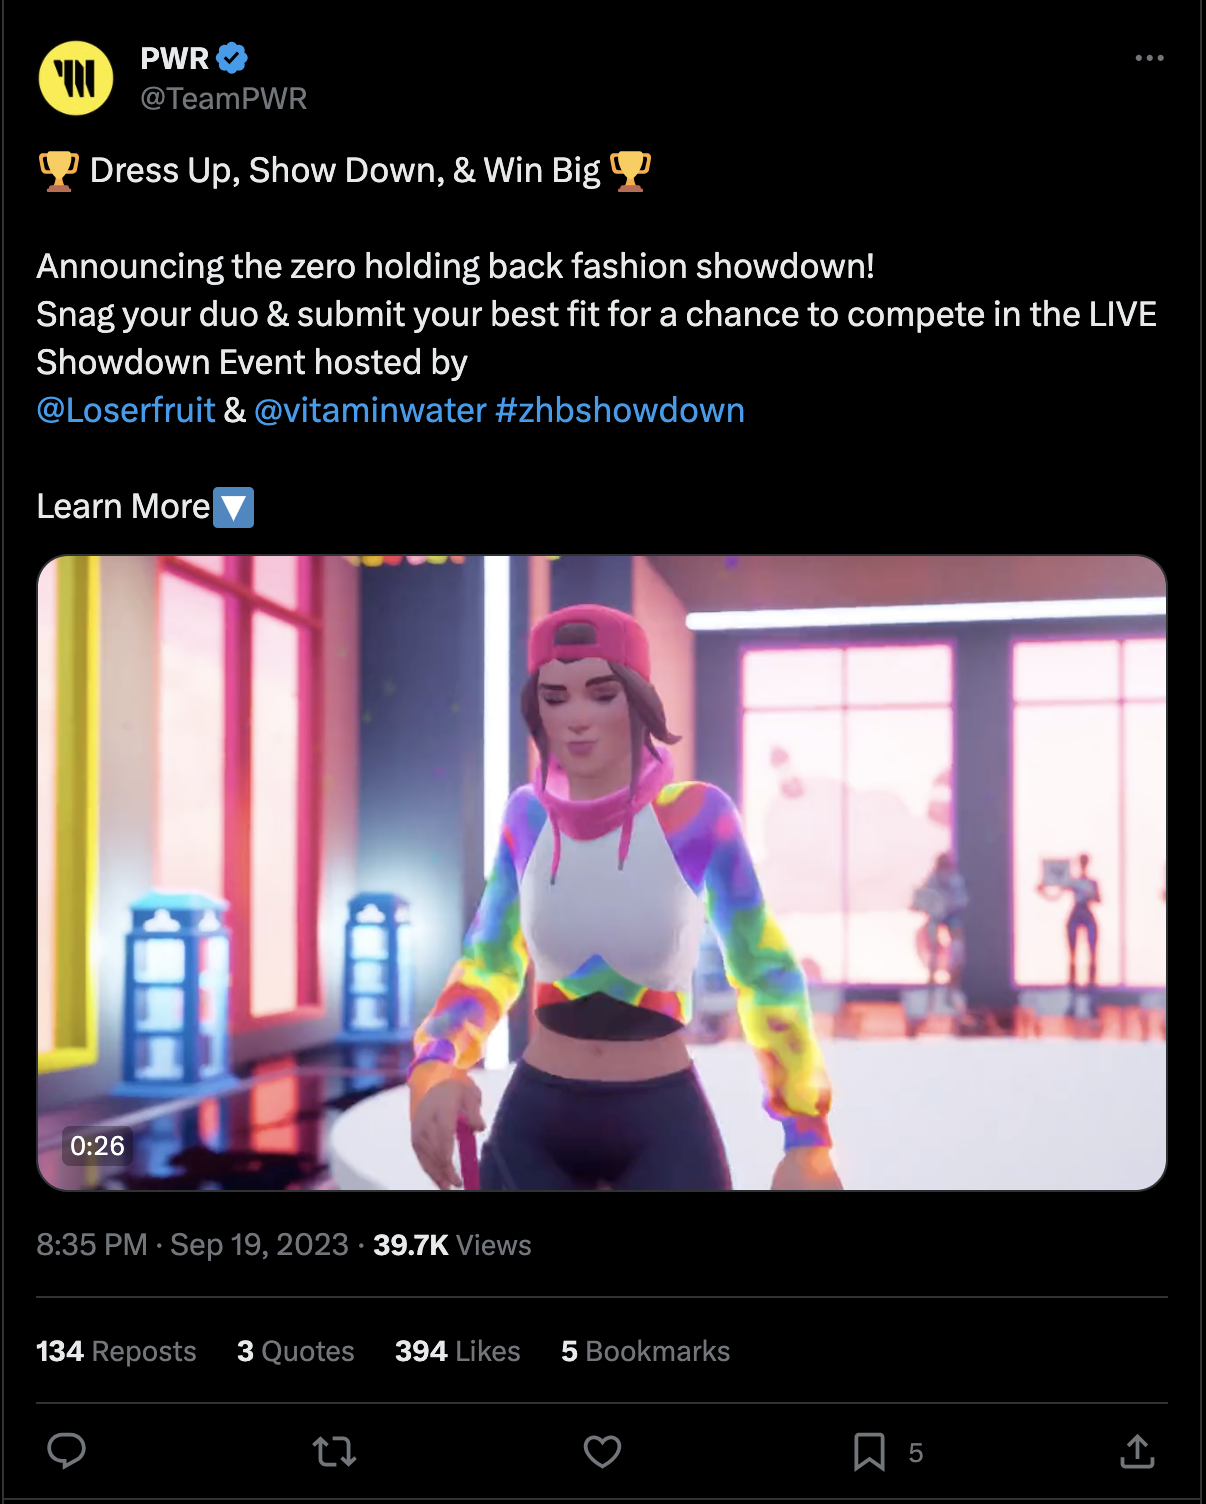
Task: Like the post with the heart icon
Action: click(x=602, y=1451)
